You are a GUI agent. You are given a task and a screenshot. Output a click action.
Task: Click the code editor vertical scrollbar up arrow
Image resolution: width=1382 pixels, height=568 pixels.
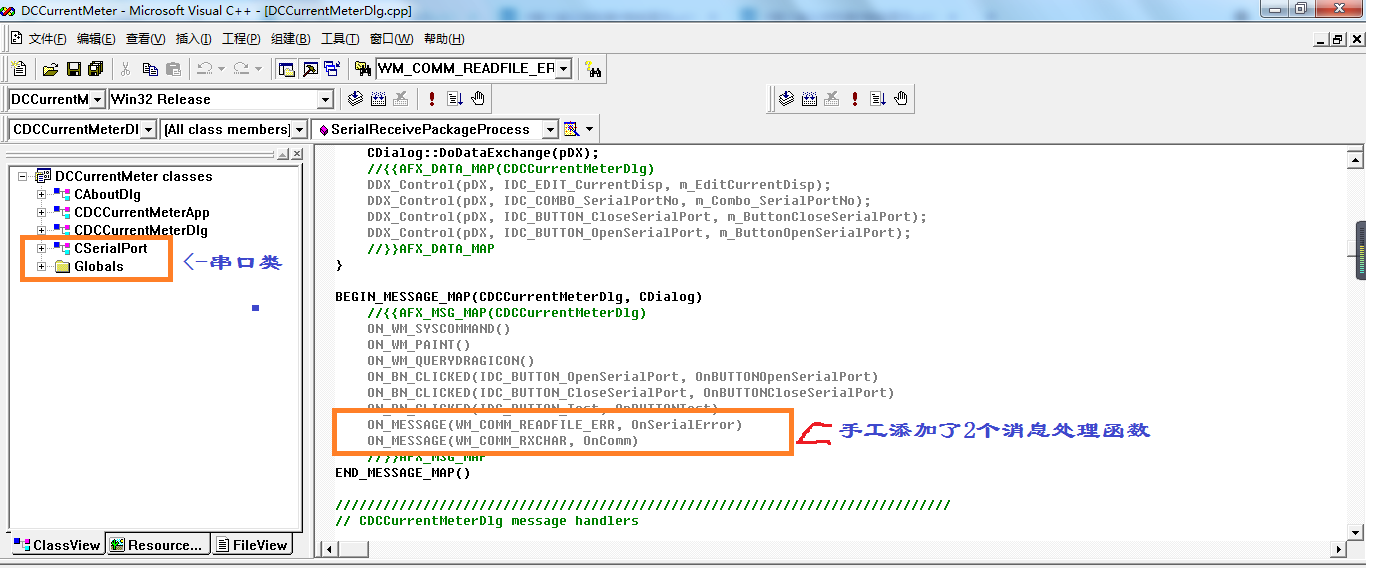[x=1356, y=159]
